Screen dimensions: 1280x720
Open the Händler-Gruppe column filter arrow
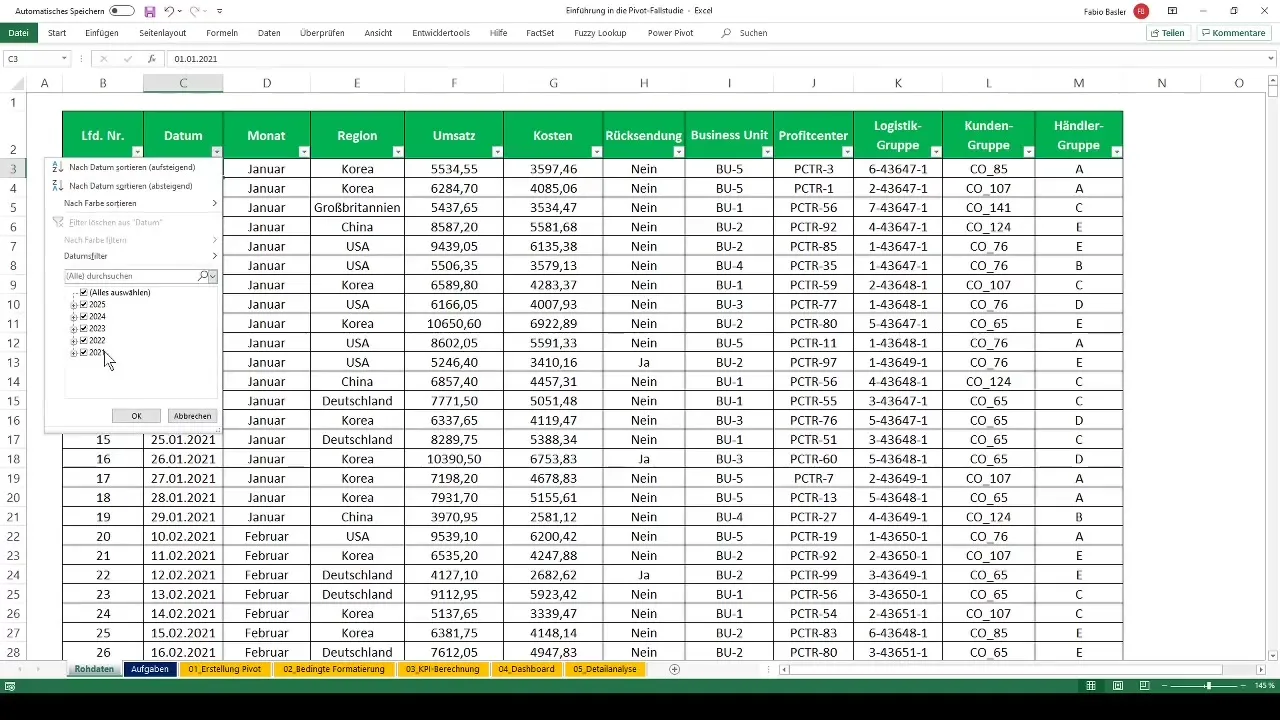point(1117,152)
